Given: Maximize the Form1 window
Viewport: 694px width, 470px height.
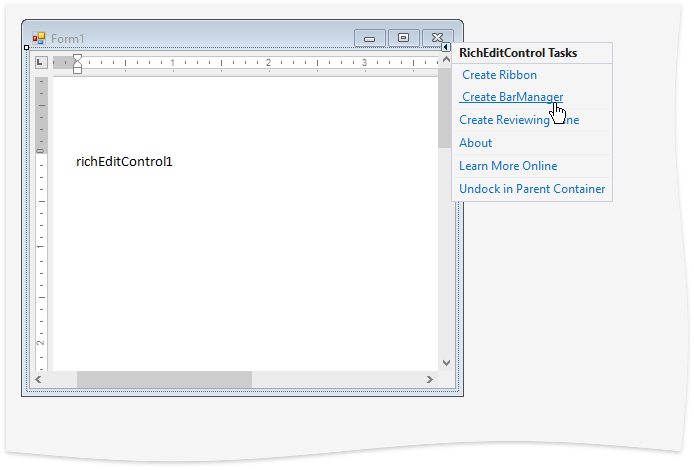Looking at the screenshot, I should pos(403,38).
